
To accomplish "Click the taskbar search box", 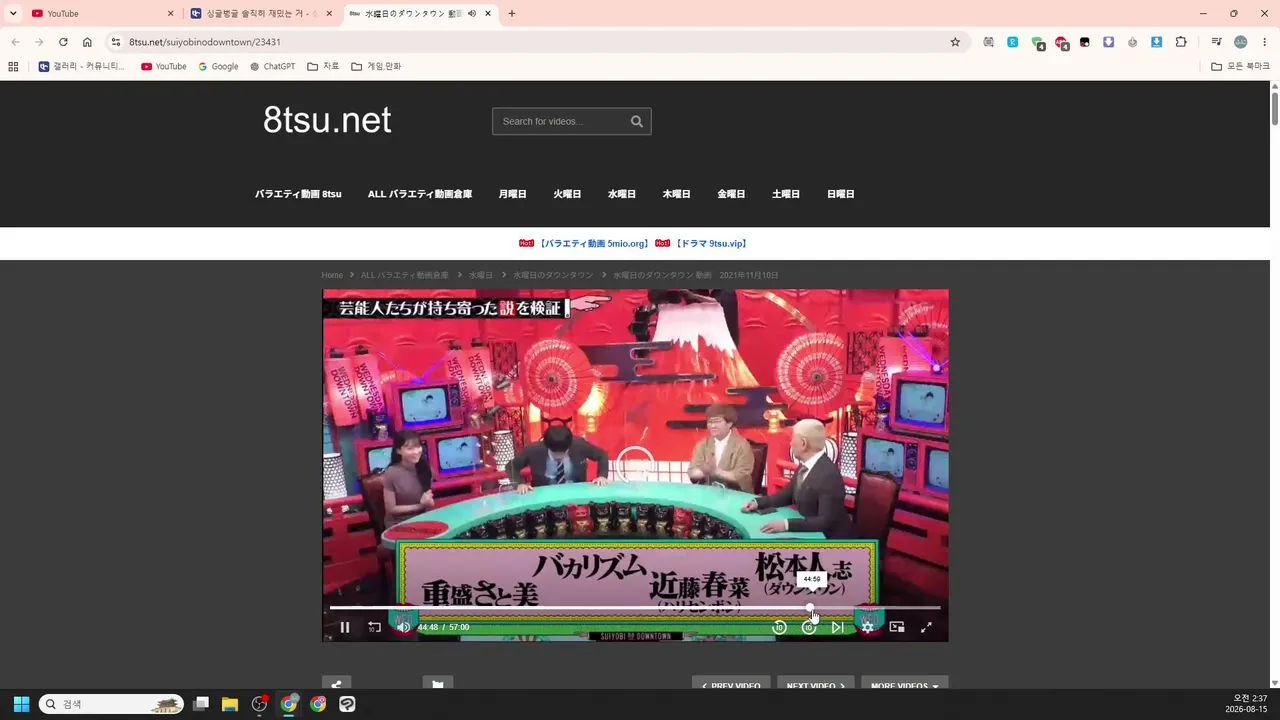I will coord(111,704).
